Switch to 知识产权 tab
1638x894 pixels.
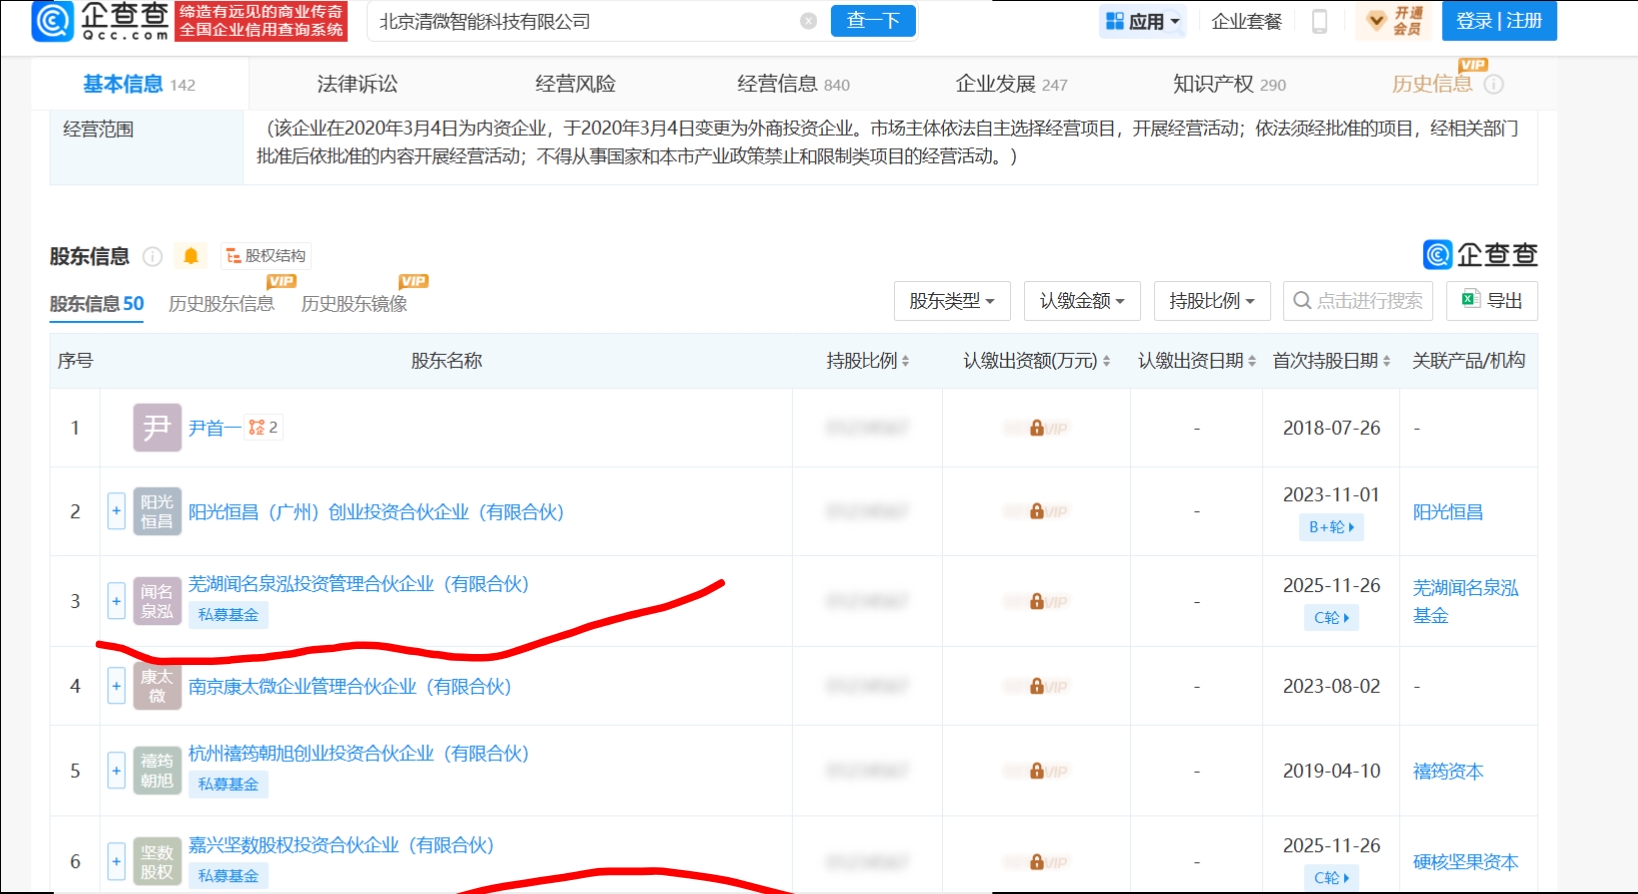click(1229, 84)
